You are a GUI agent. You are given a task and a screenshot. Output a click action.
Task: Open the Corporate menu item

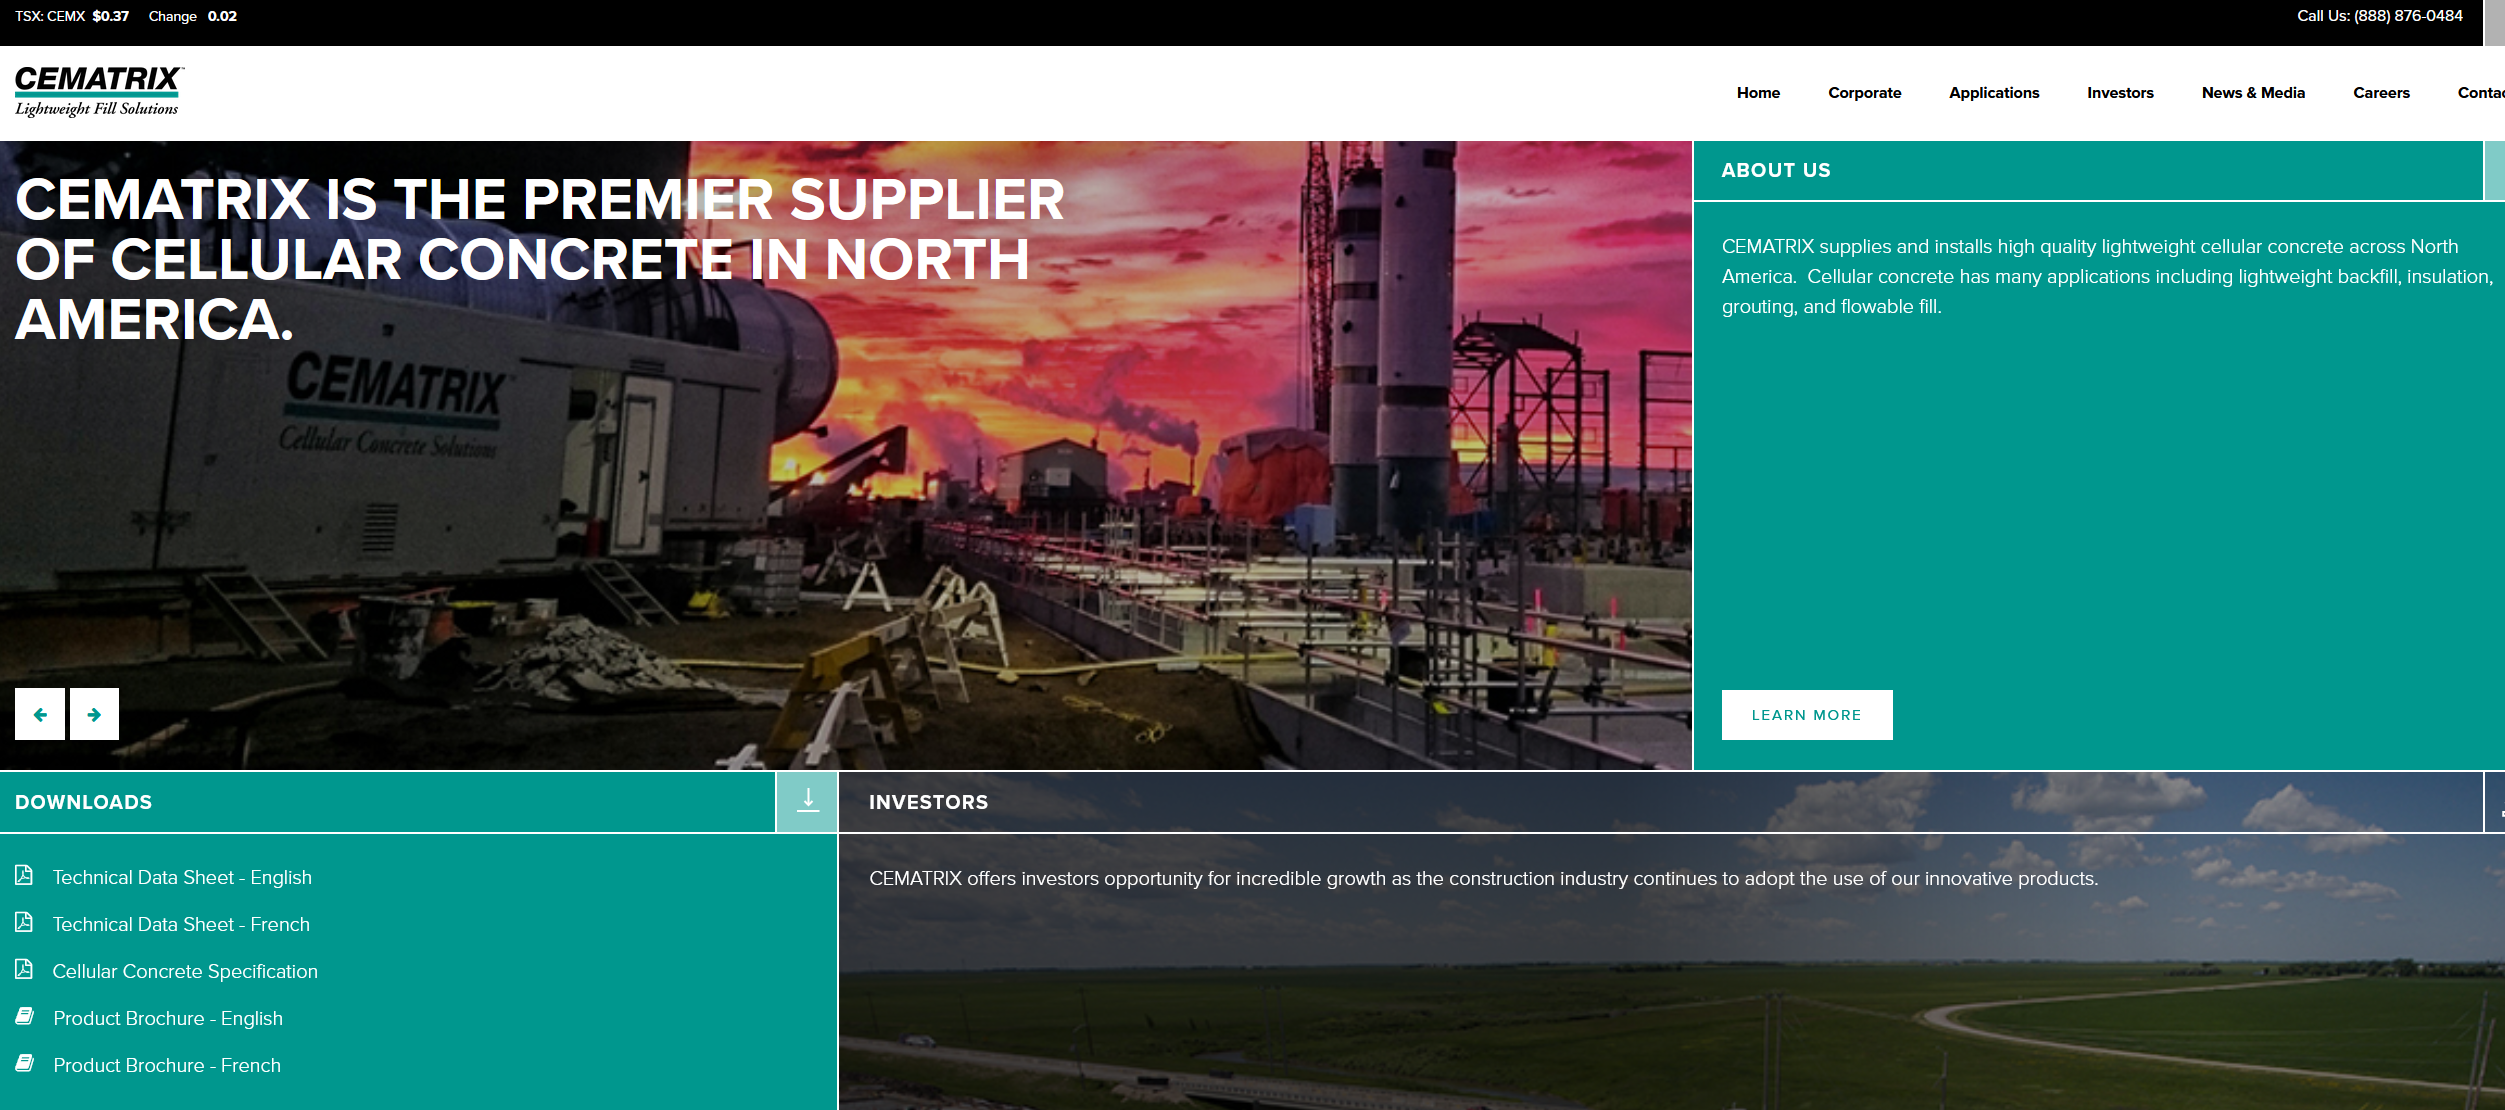1864,93
